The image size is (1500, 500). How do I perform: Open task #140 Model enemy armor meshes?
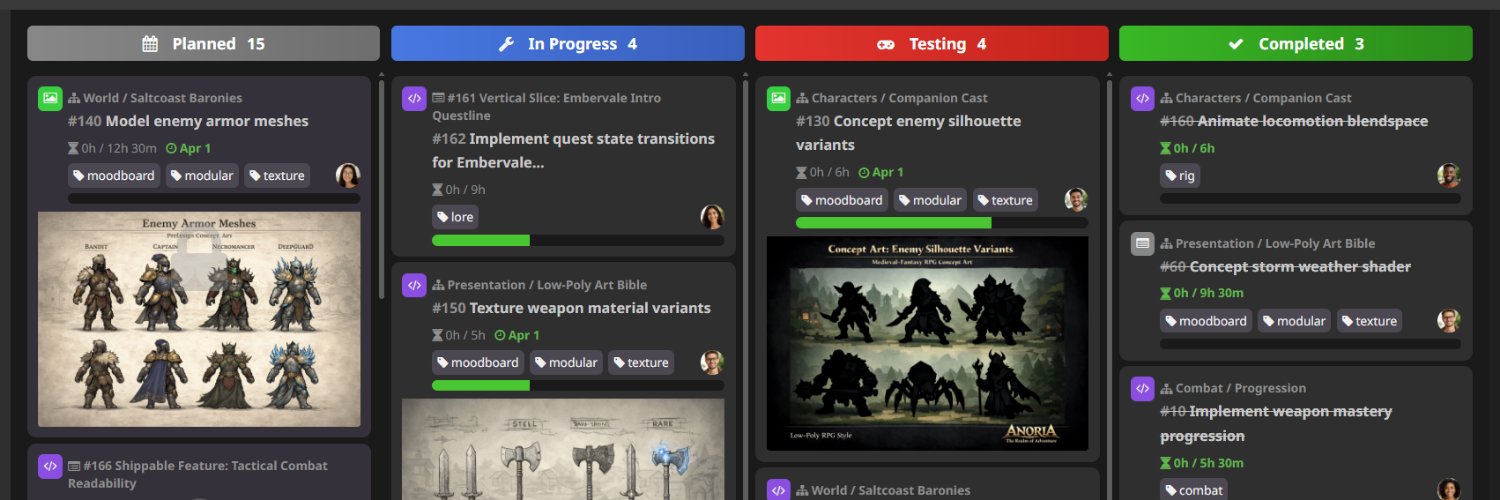(188, 121)
